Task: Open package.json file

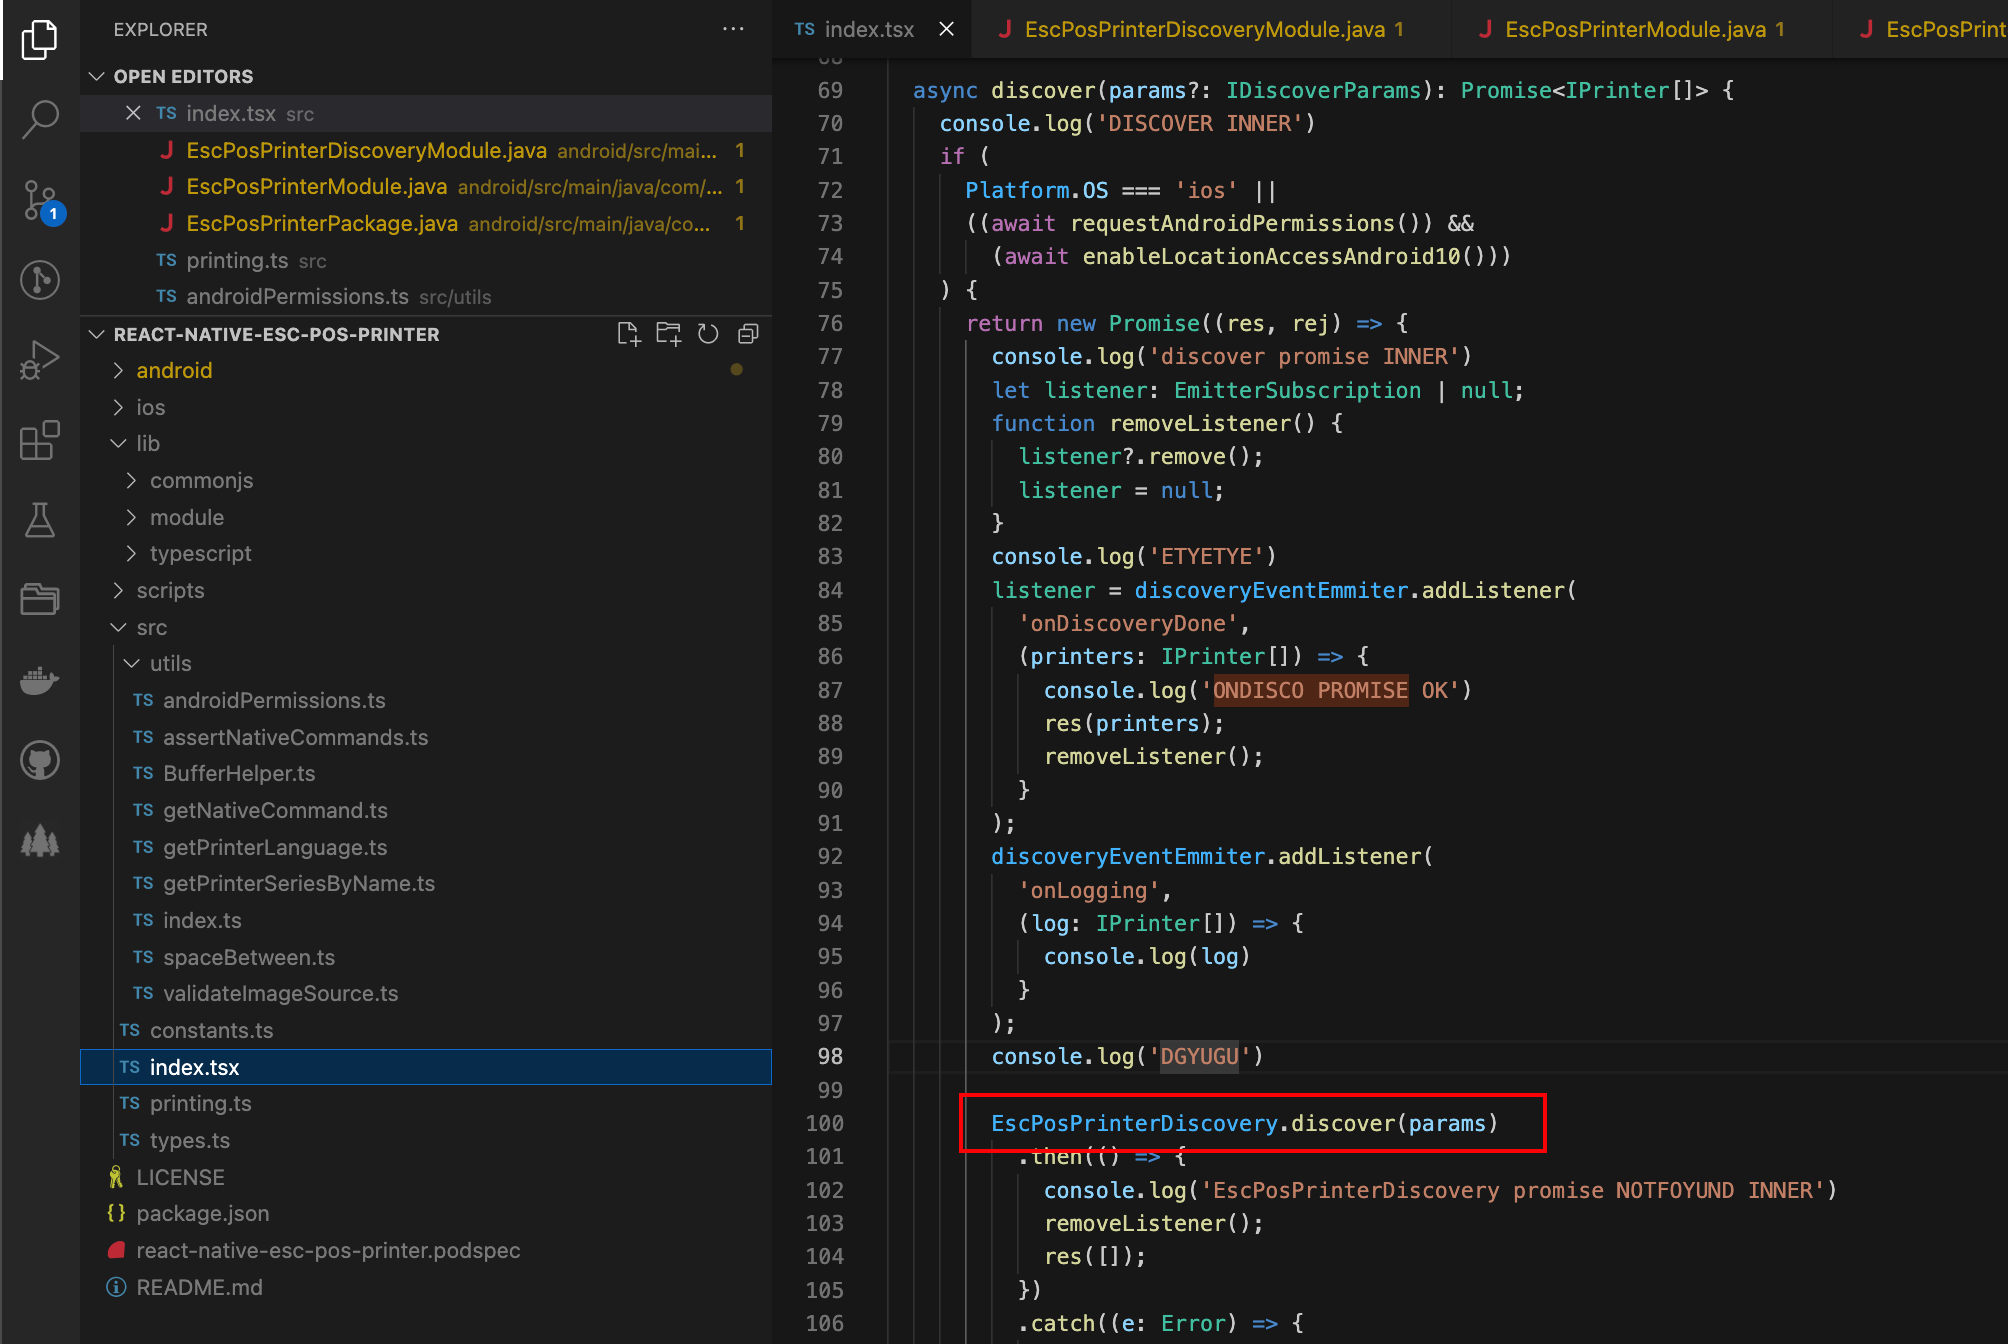Action: pos(202,1214)
